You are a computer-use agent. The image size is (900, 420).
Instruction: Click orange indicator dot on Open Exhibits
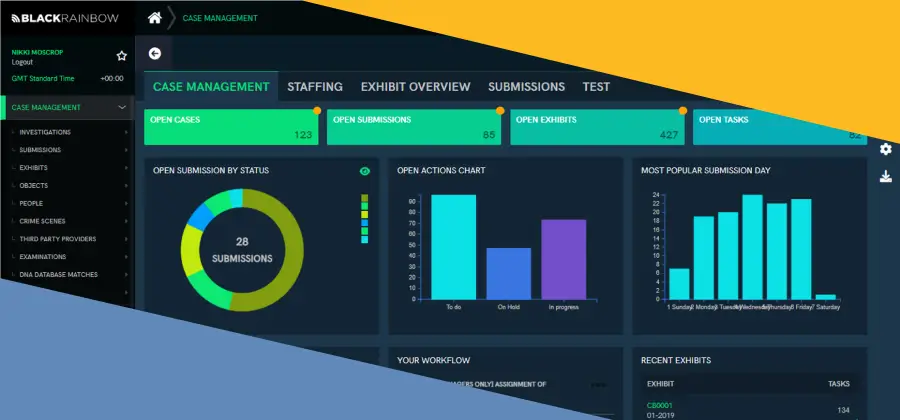coord(683,111)
